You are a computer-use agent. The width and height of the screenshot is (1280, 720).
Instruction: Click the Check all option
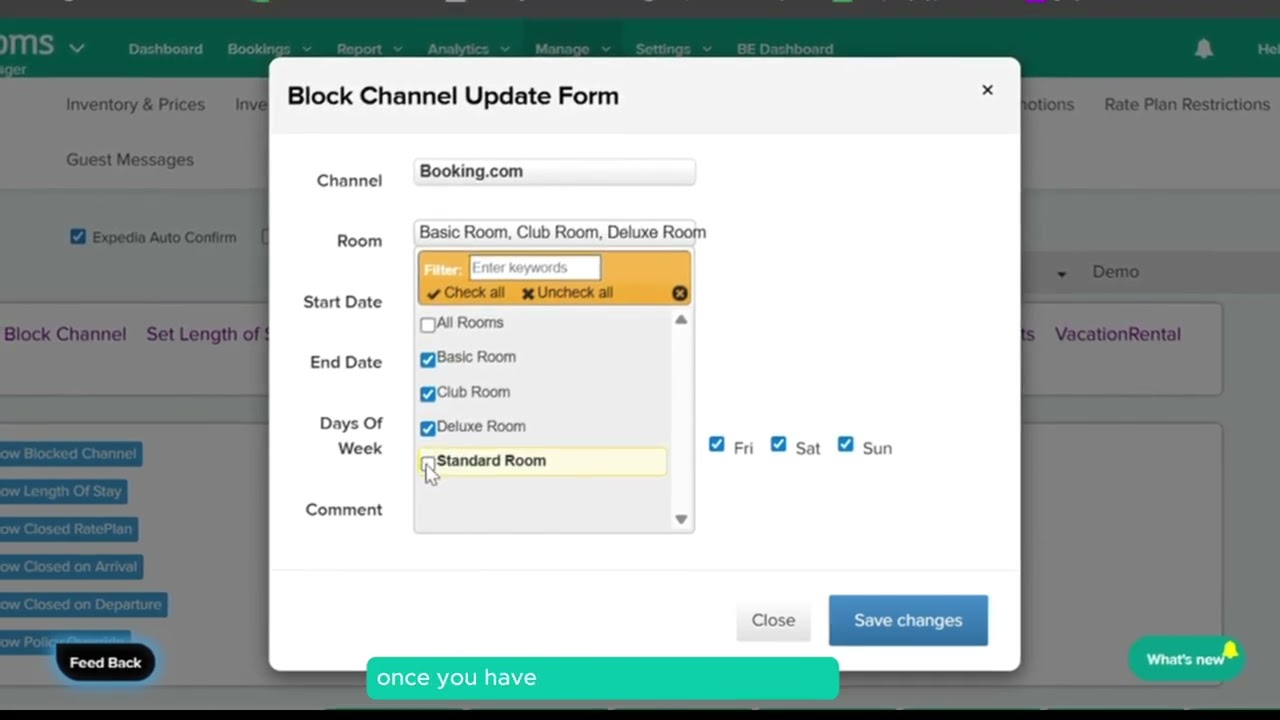(x=465, y=293)
